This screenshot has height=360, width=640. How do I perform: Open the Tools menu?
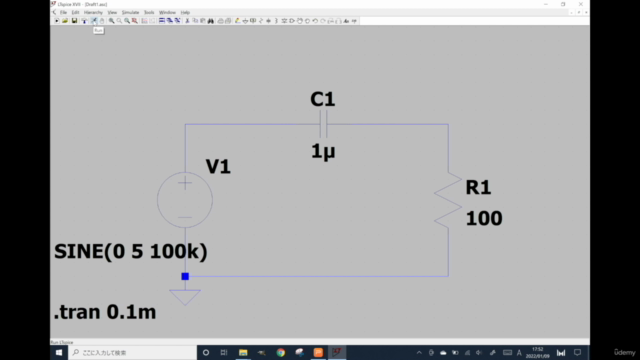149,13
